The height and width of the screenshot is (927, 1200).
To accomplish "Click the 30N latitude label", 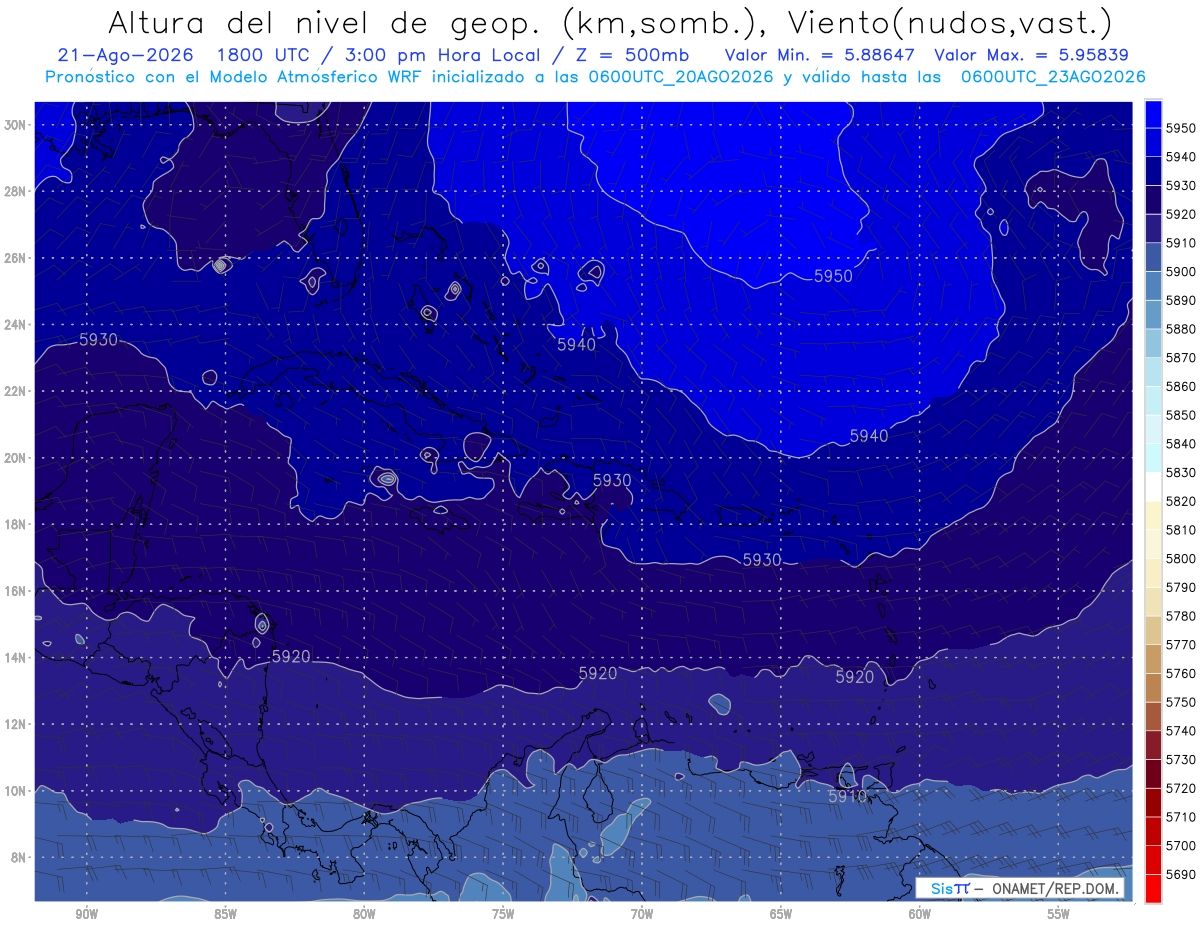I will click(x=15, y=124).
